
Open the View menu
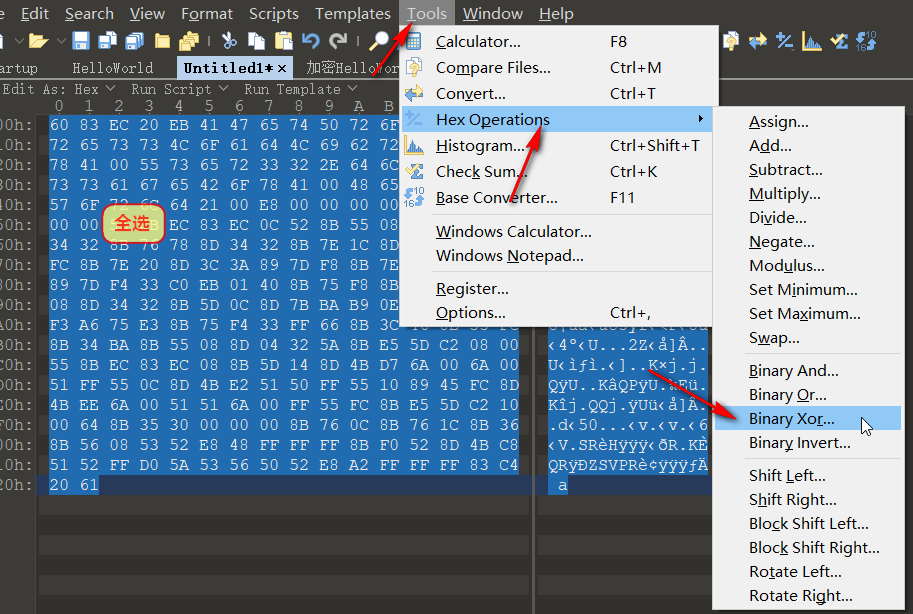tap(147, 13)
